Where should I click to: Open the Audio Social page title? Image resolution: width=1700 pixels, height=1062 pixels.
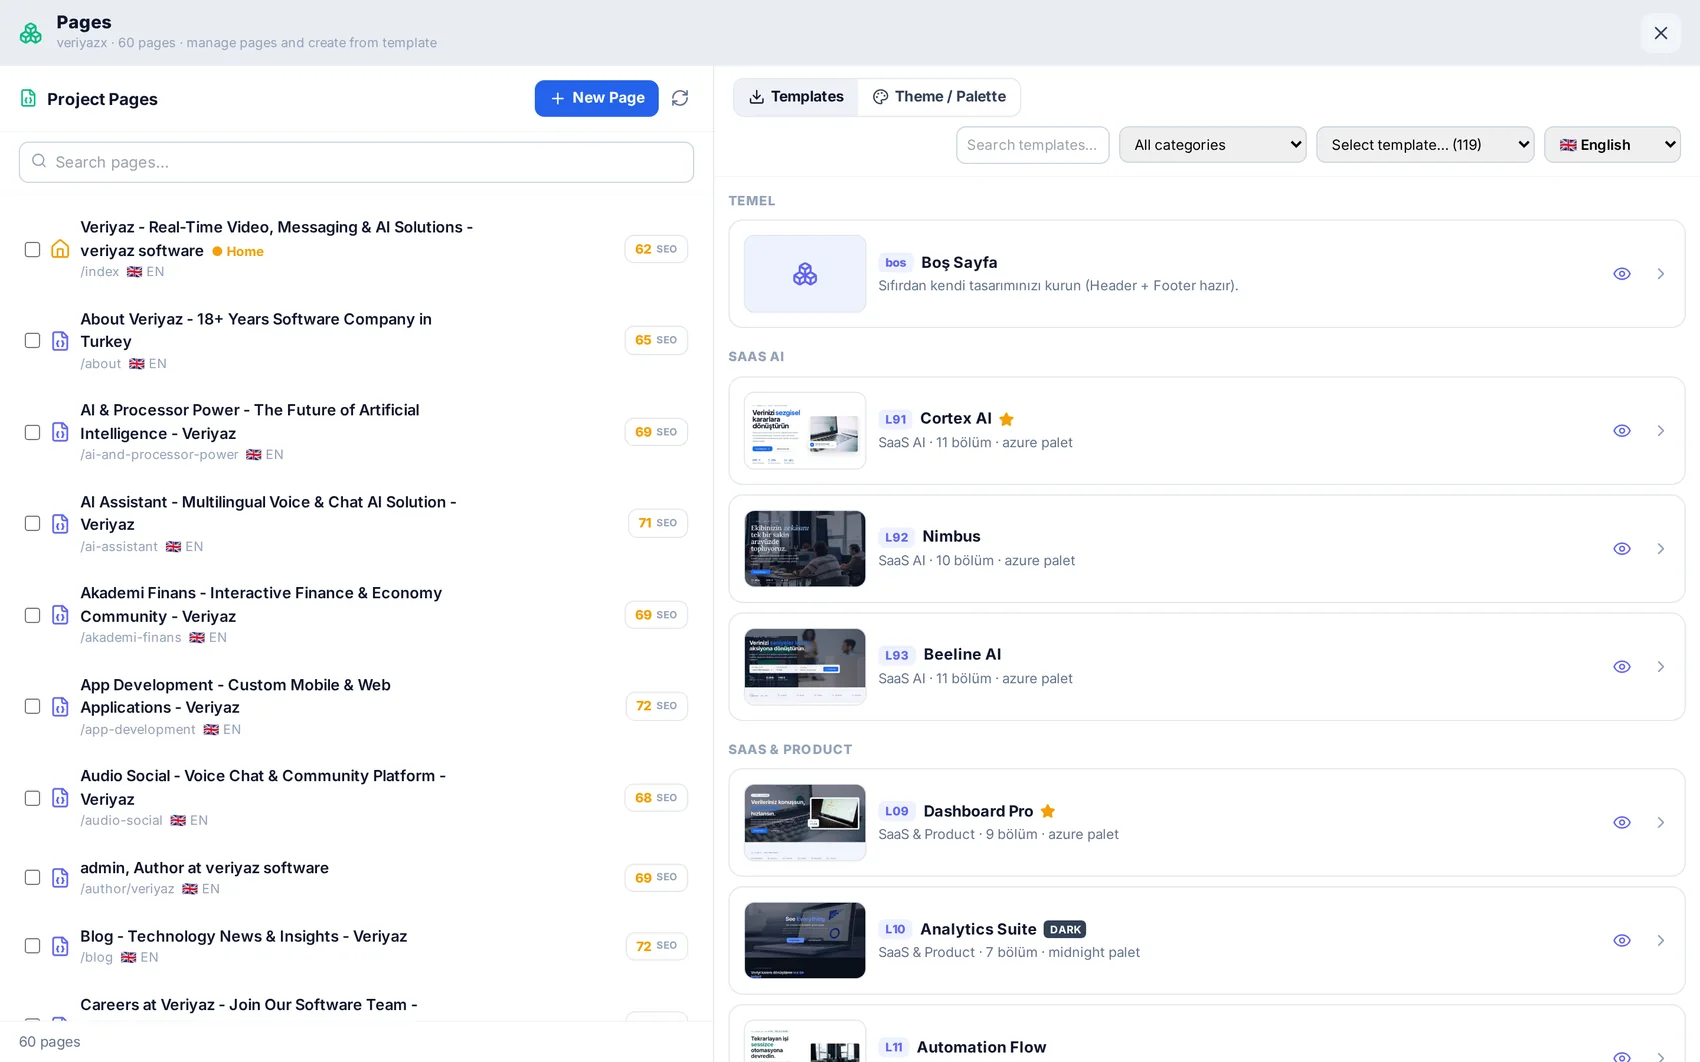263,787
